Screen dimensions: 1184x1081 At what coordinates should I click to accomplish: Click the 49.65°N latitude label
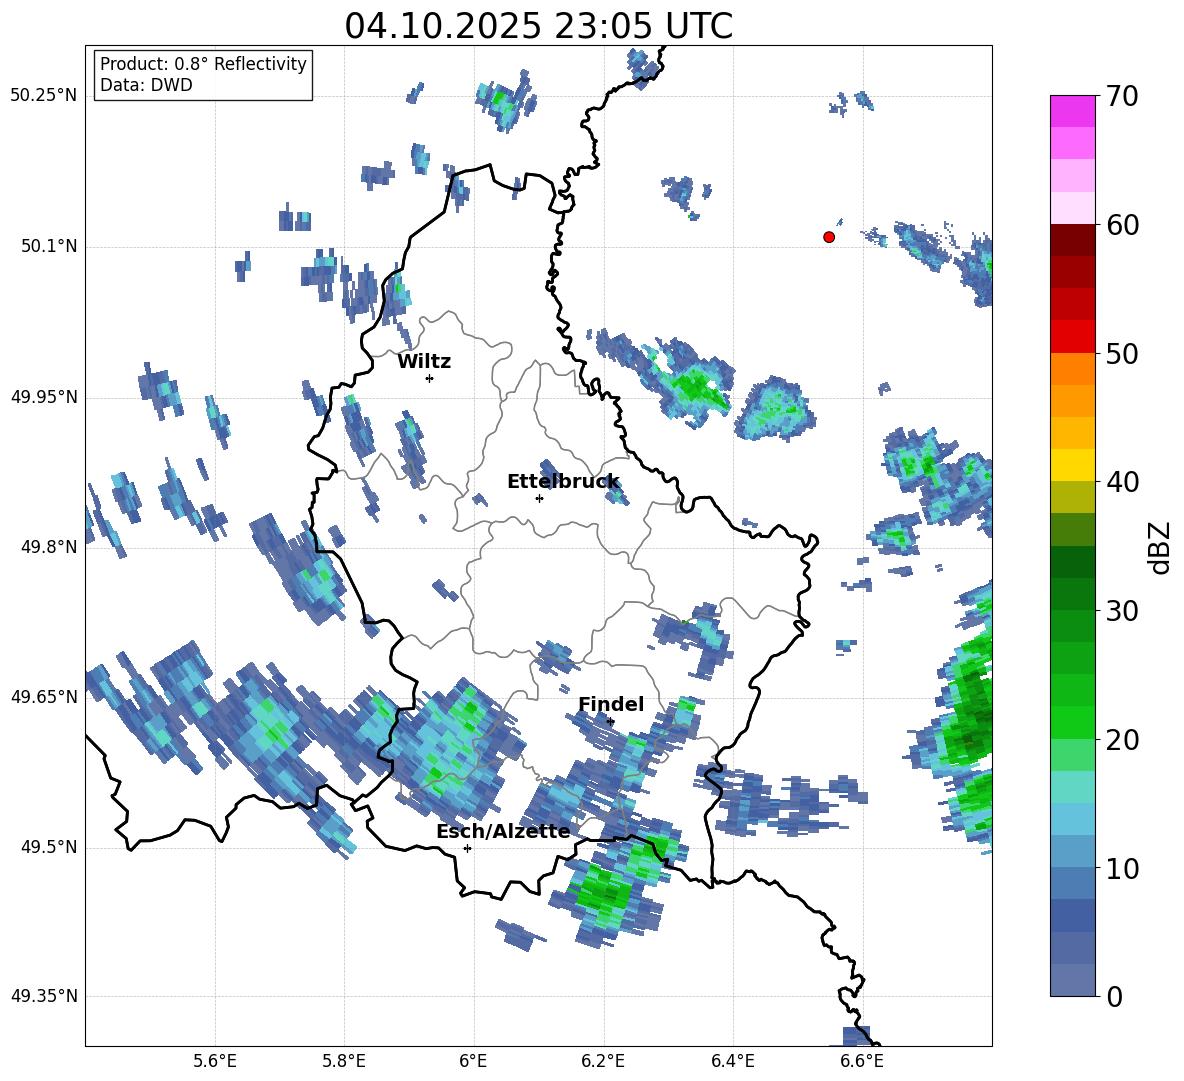(x=44, y=696)
